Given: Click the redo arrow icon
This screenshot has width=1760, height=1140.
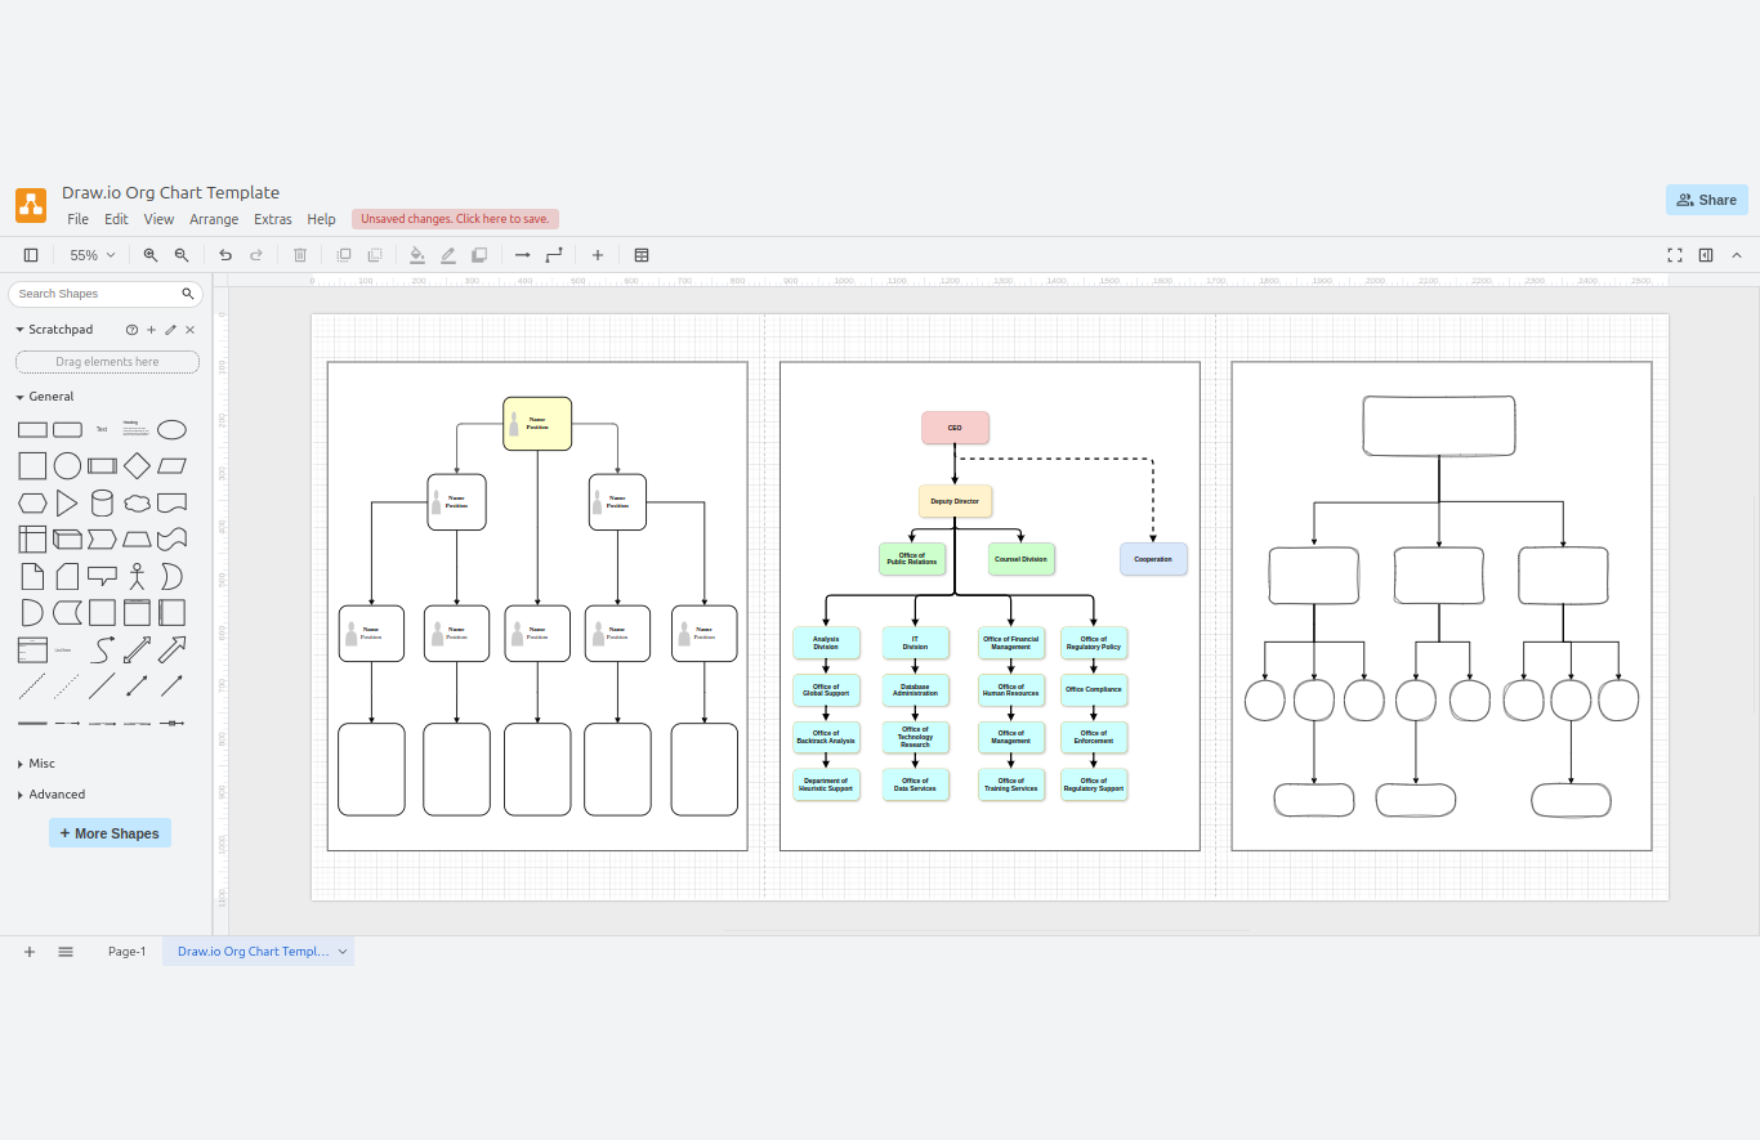Looking at the screenshot, I should pyautogui.click(x=256, y=255).
